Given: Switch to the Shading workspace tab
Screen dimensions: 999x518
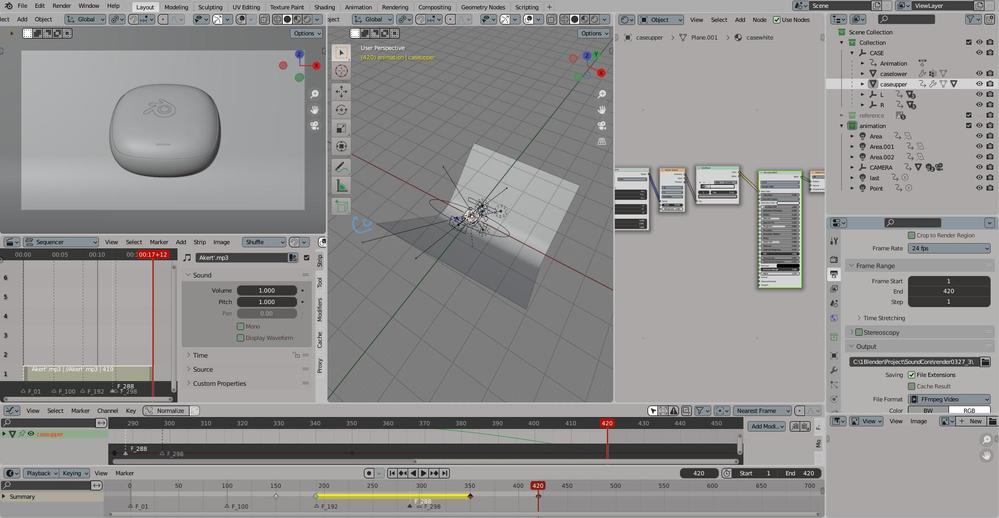Looking at the screenshot, I should [x=324, y=7].
